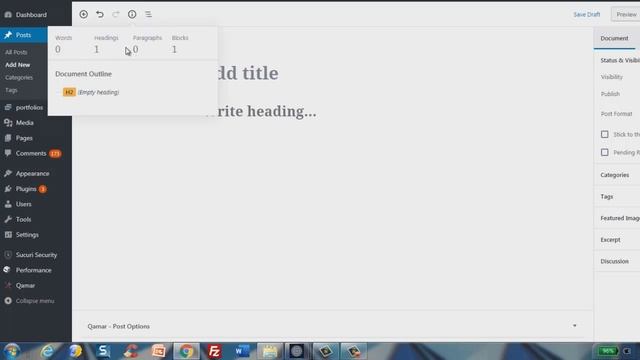Click the Users person icon
Image resolution: width=640 pixels, height=360 pixels.
(8, 204)
